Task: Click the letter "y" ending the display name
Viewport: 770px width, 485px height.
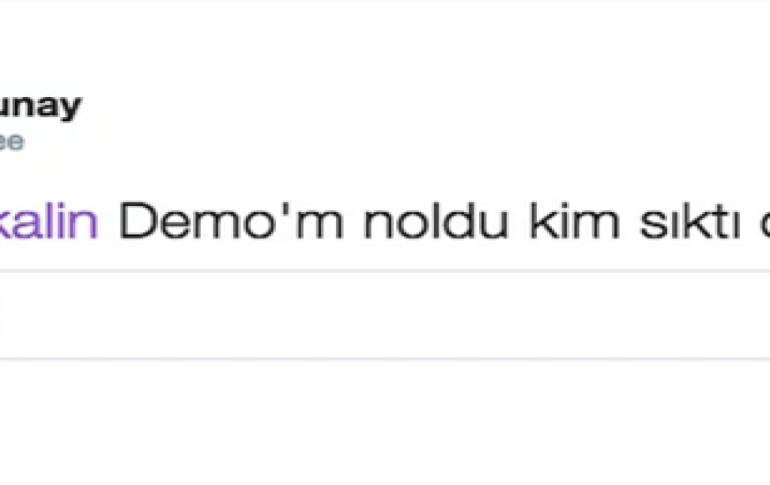Action: coord(70,109)
